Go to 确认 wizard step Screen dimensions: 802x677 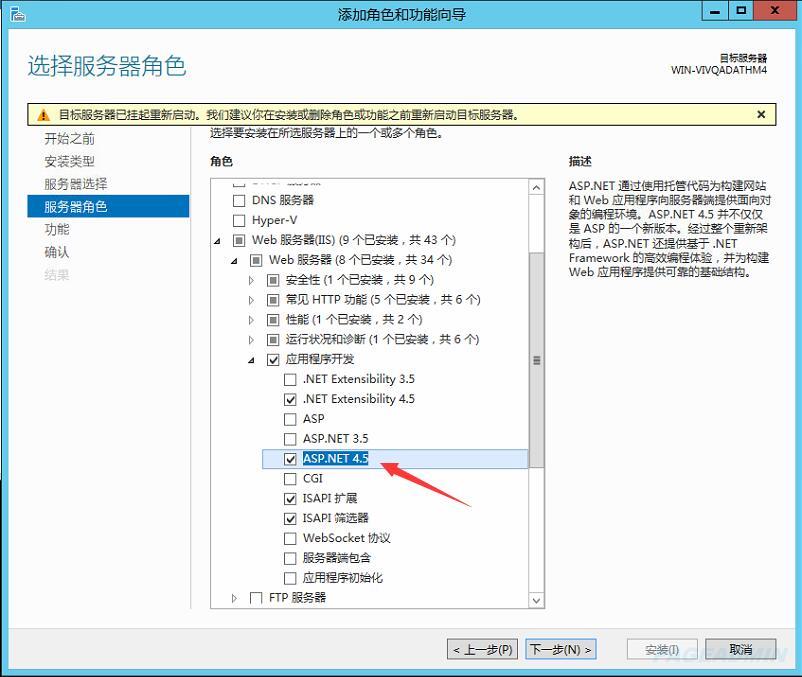[57, 252]
